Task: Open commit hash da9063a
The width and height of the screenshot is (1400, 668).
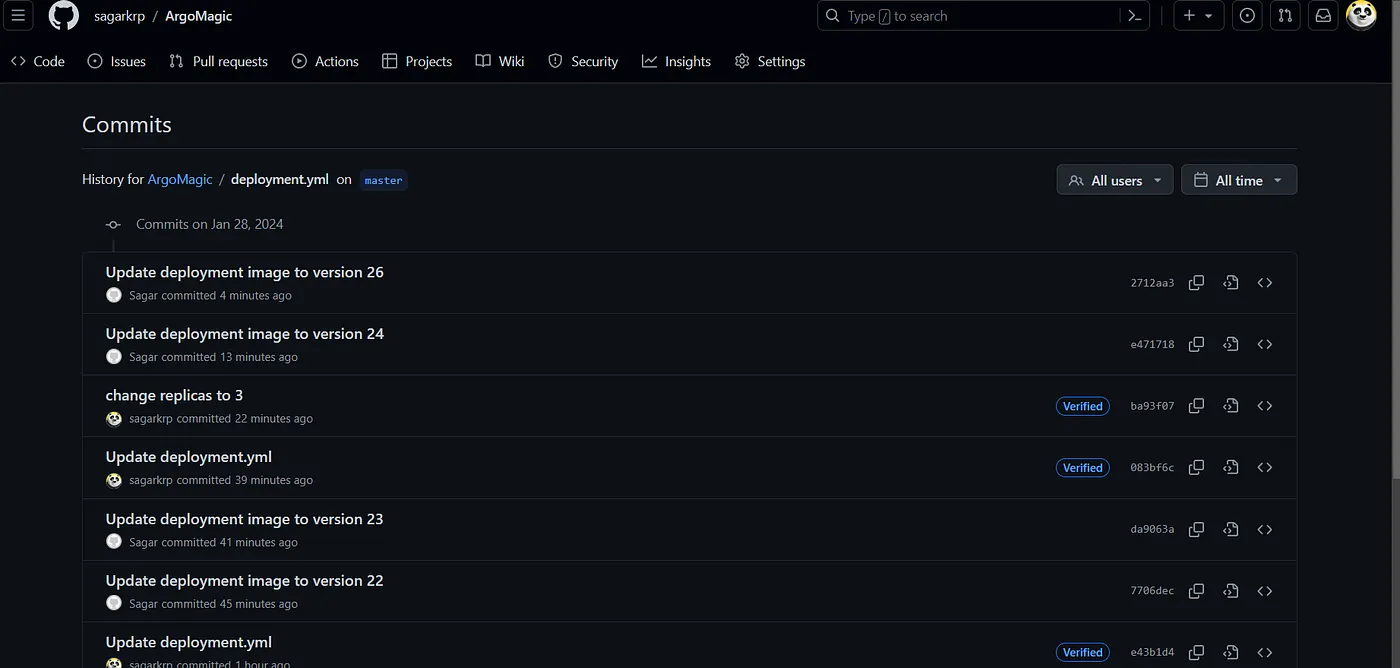Action: click(x=1152, y=529)
